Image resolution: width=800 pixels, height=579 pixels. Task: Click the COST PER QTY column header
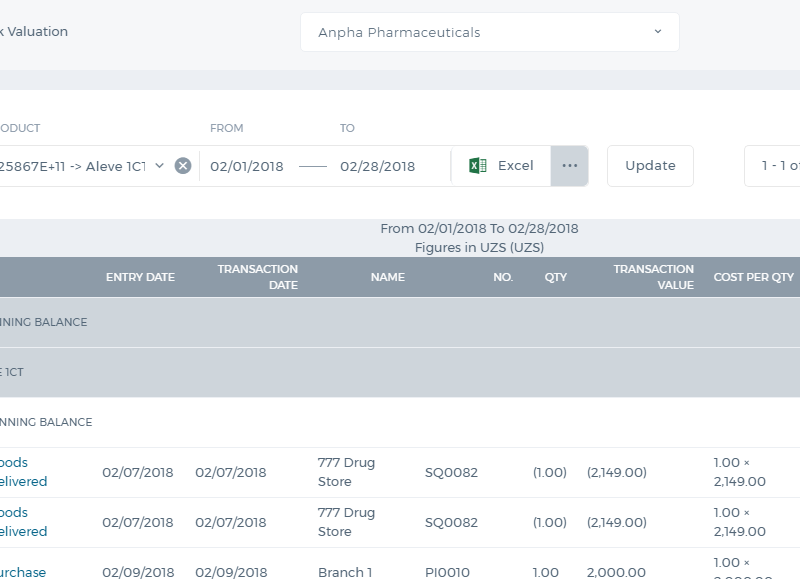754,277
